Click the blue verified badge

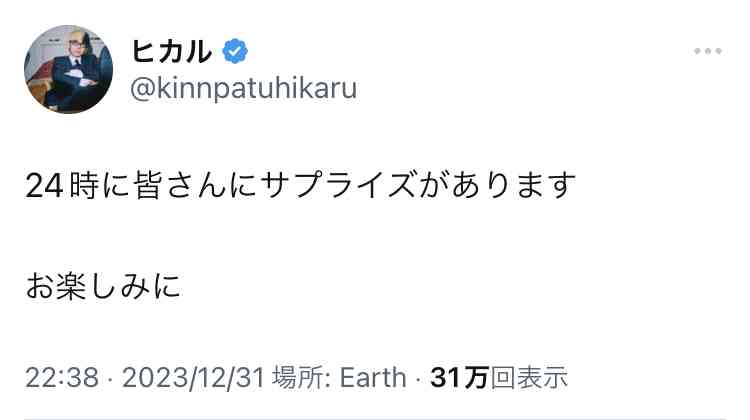235,51
